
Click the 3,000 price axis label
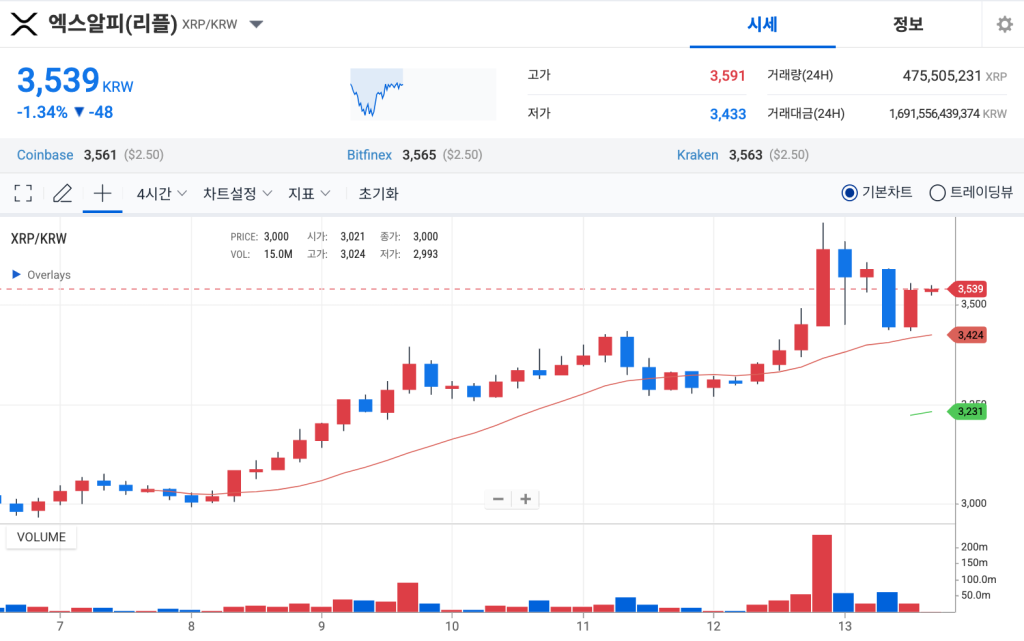(973, 503)
